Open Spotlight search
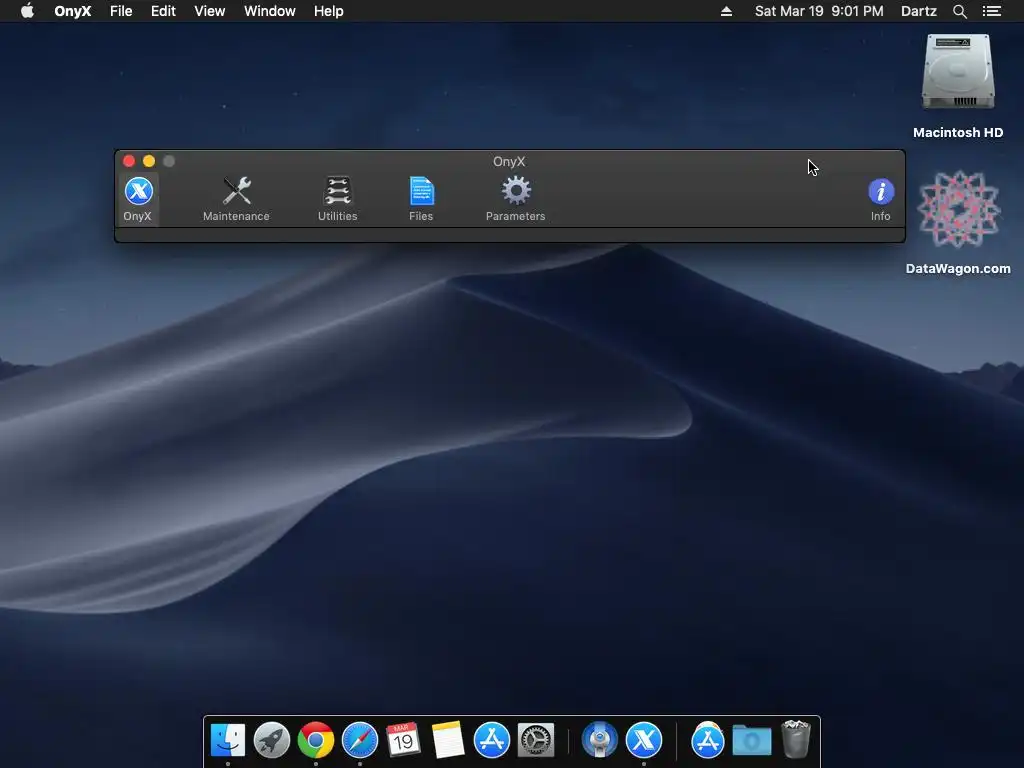1024x768 pixels. (960, 11)
